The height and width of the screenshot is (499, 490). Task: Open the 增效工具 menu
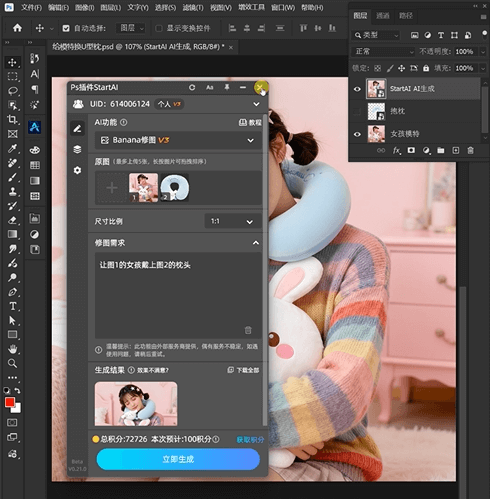point(251,7)
